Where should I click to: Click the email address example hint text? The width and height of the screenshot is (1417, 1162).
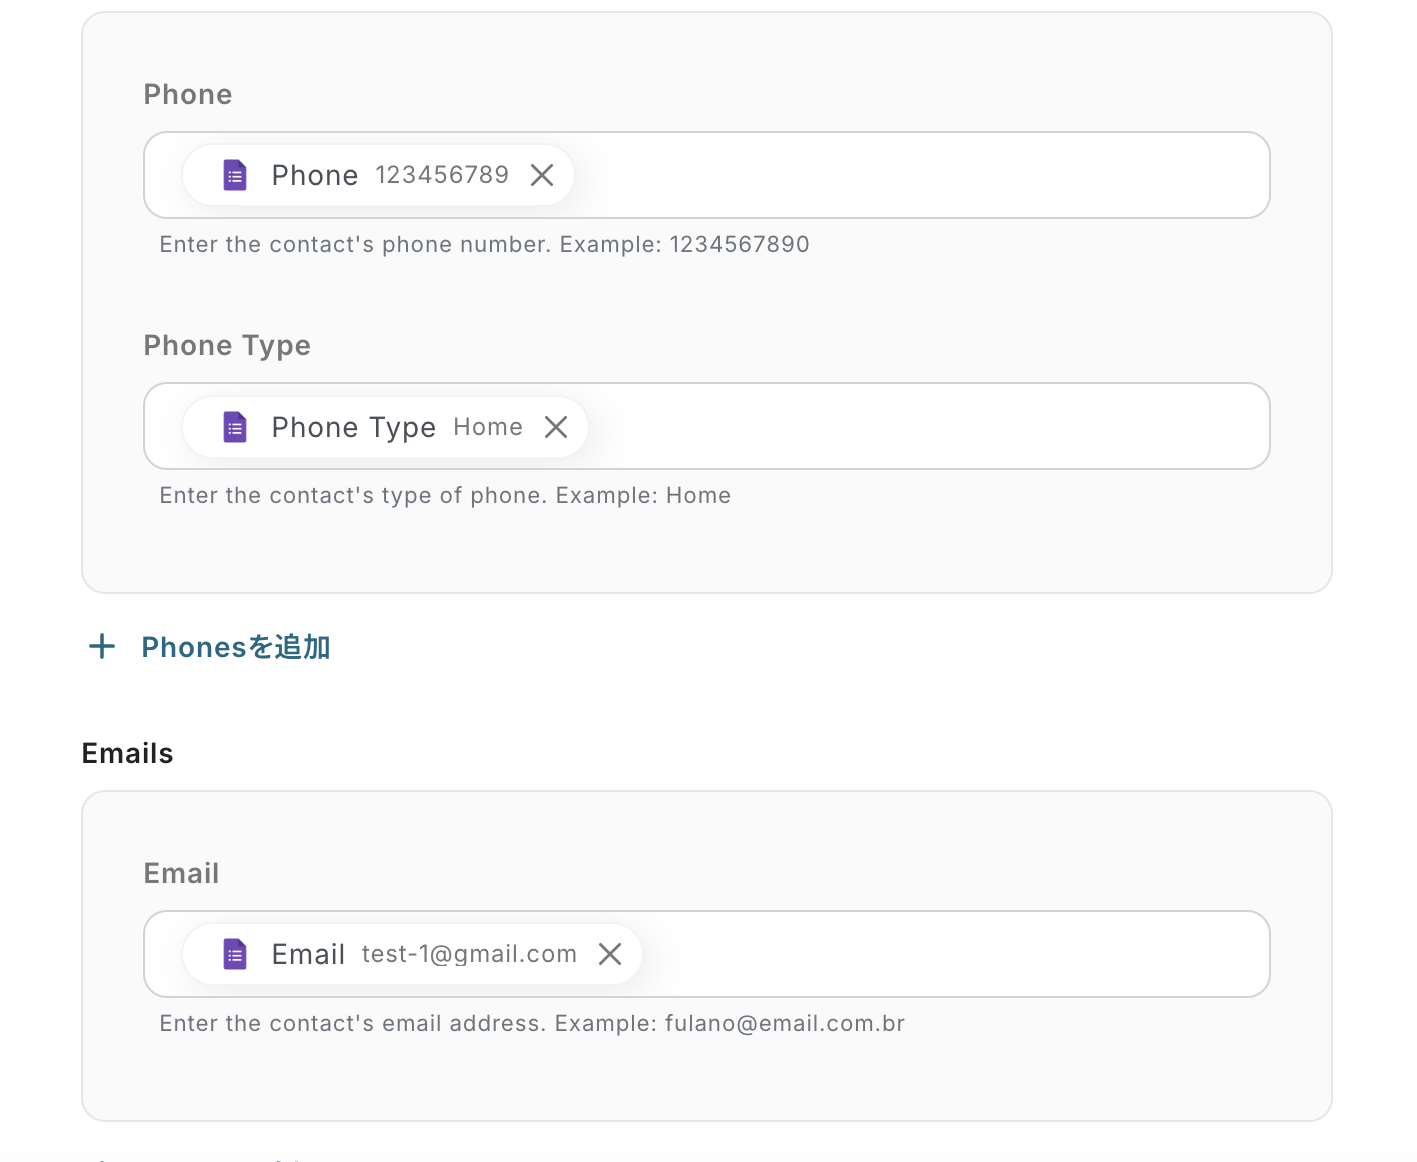[x=532, y=1023]
